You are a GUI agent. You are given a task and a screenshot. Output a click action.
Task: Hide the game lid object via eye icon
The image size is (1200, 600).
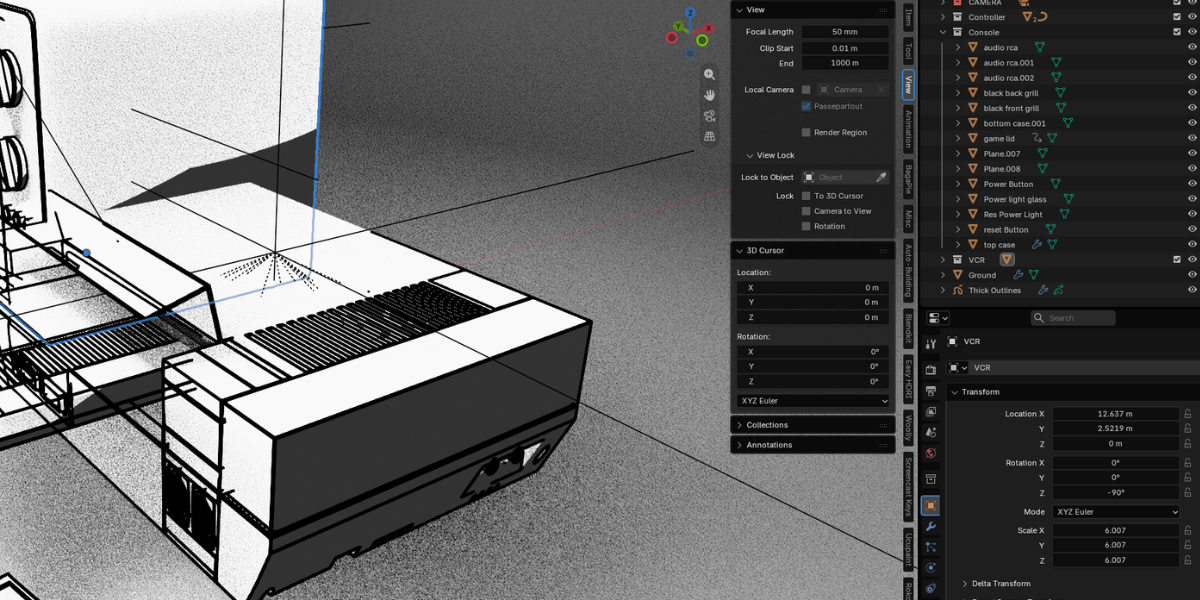tap(1192, 138)
